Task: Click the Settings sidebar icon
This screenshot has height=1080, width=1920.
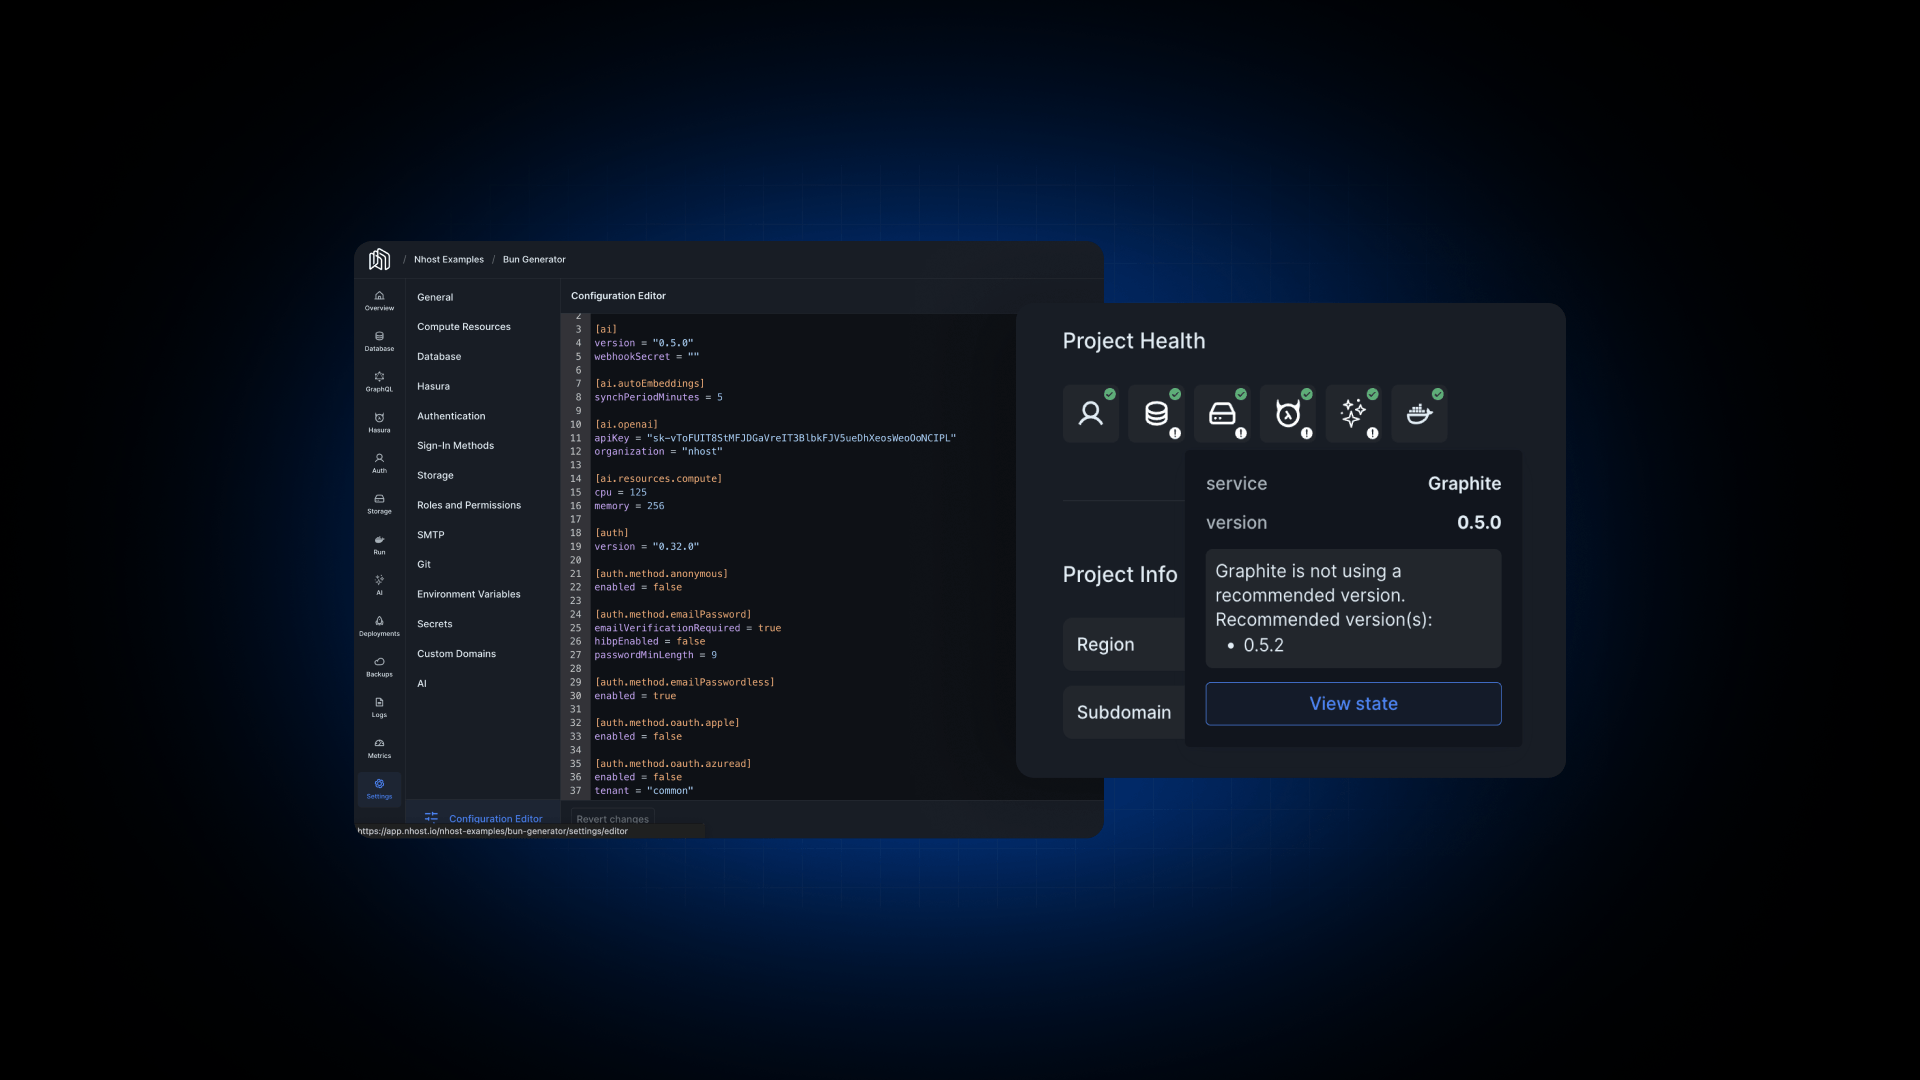Action: (x=380, y=789)
